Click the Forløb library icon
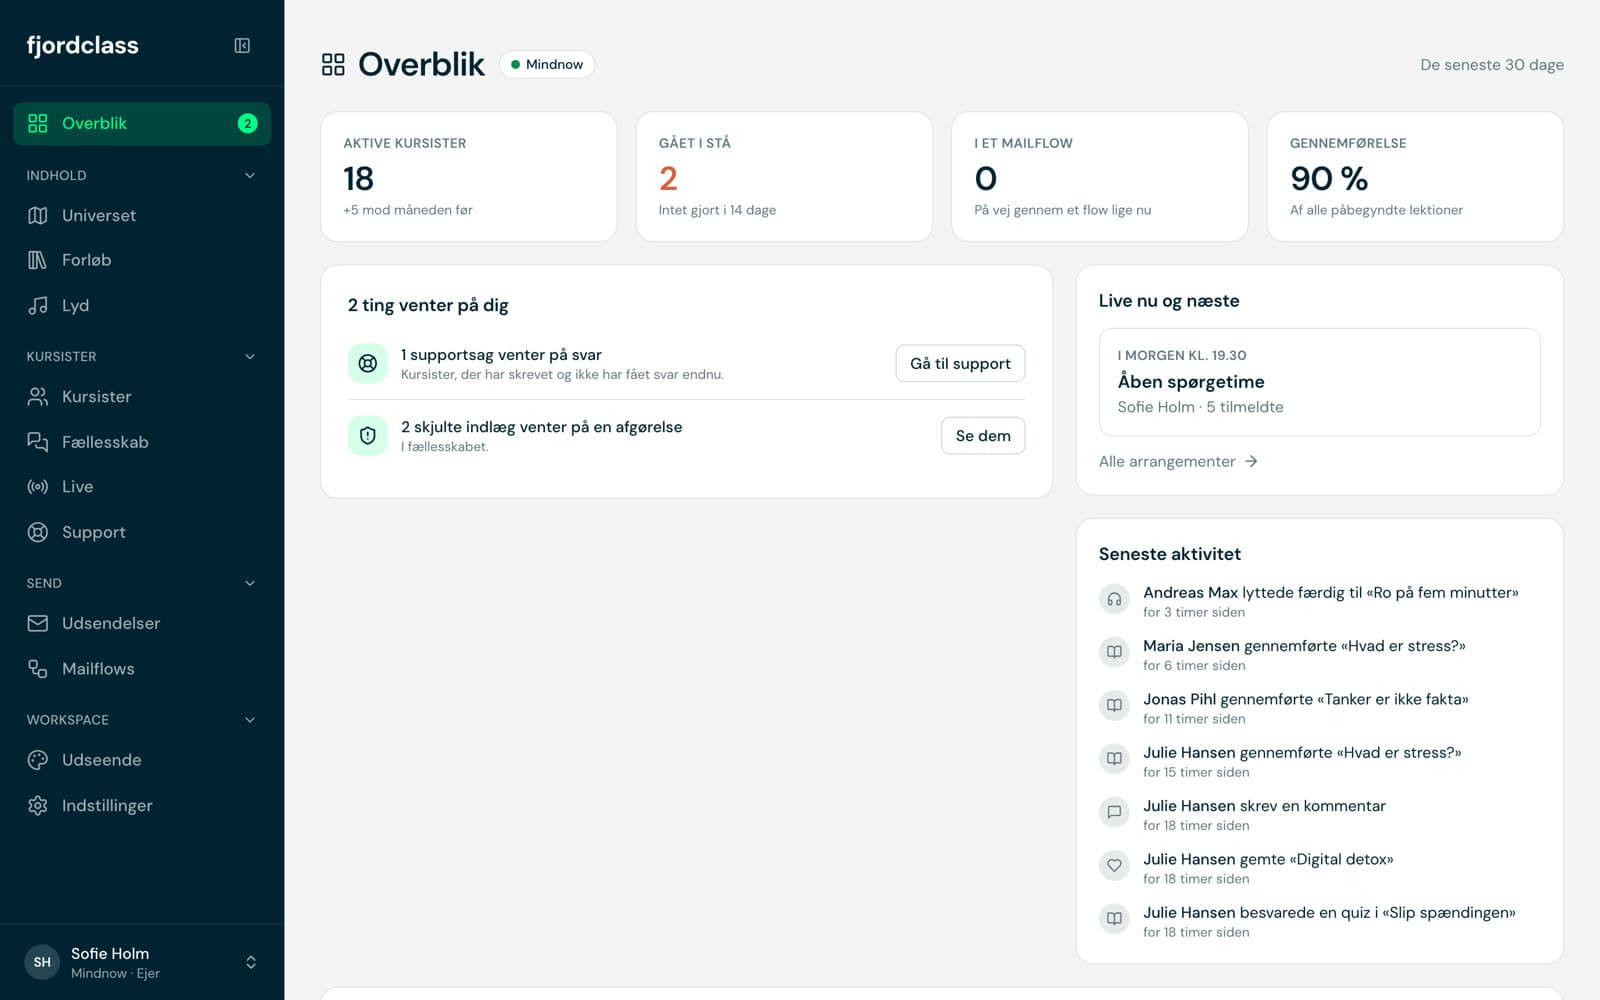 (38, 260)
